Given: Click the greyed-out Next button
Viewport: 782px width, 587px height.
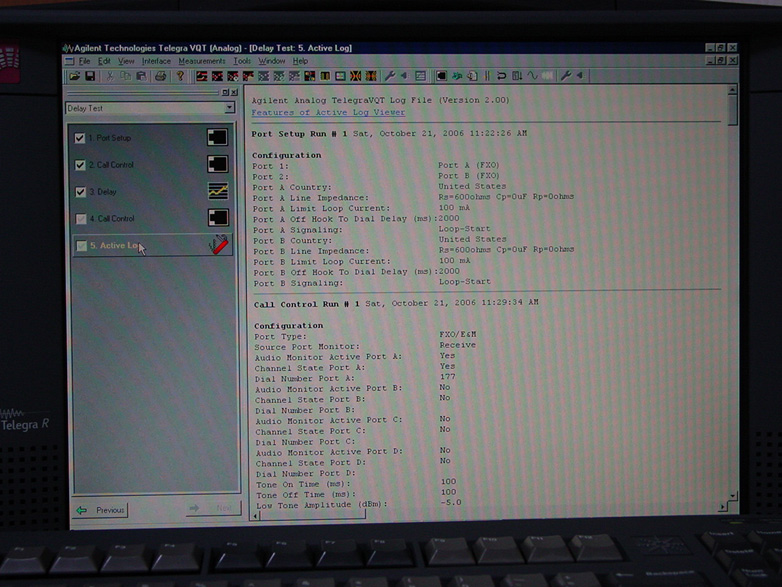Looking at the screenshot, I should pyautogui.click(x=213, y=508).
